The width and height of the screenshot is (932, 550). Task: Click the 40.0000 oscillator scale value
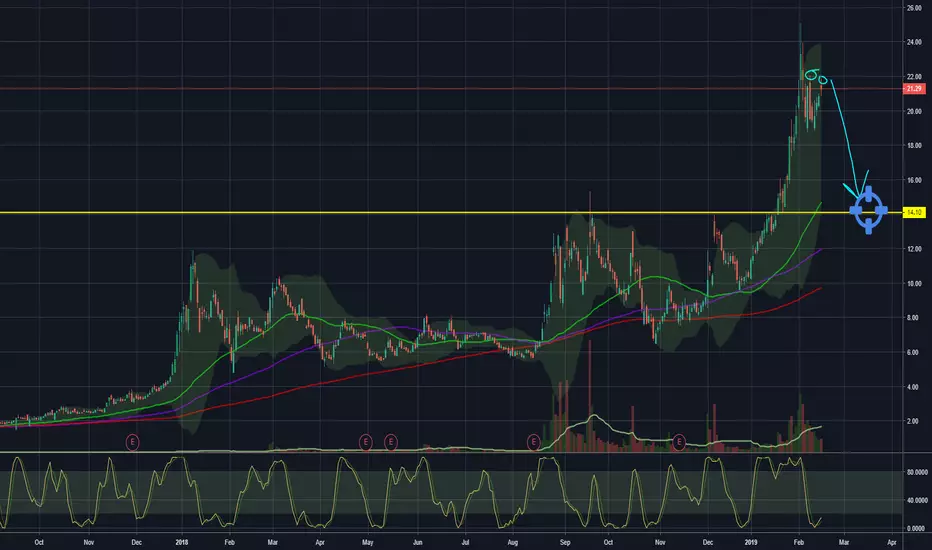[917, 500]
